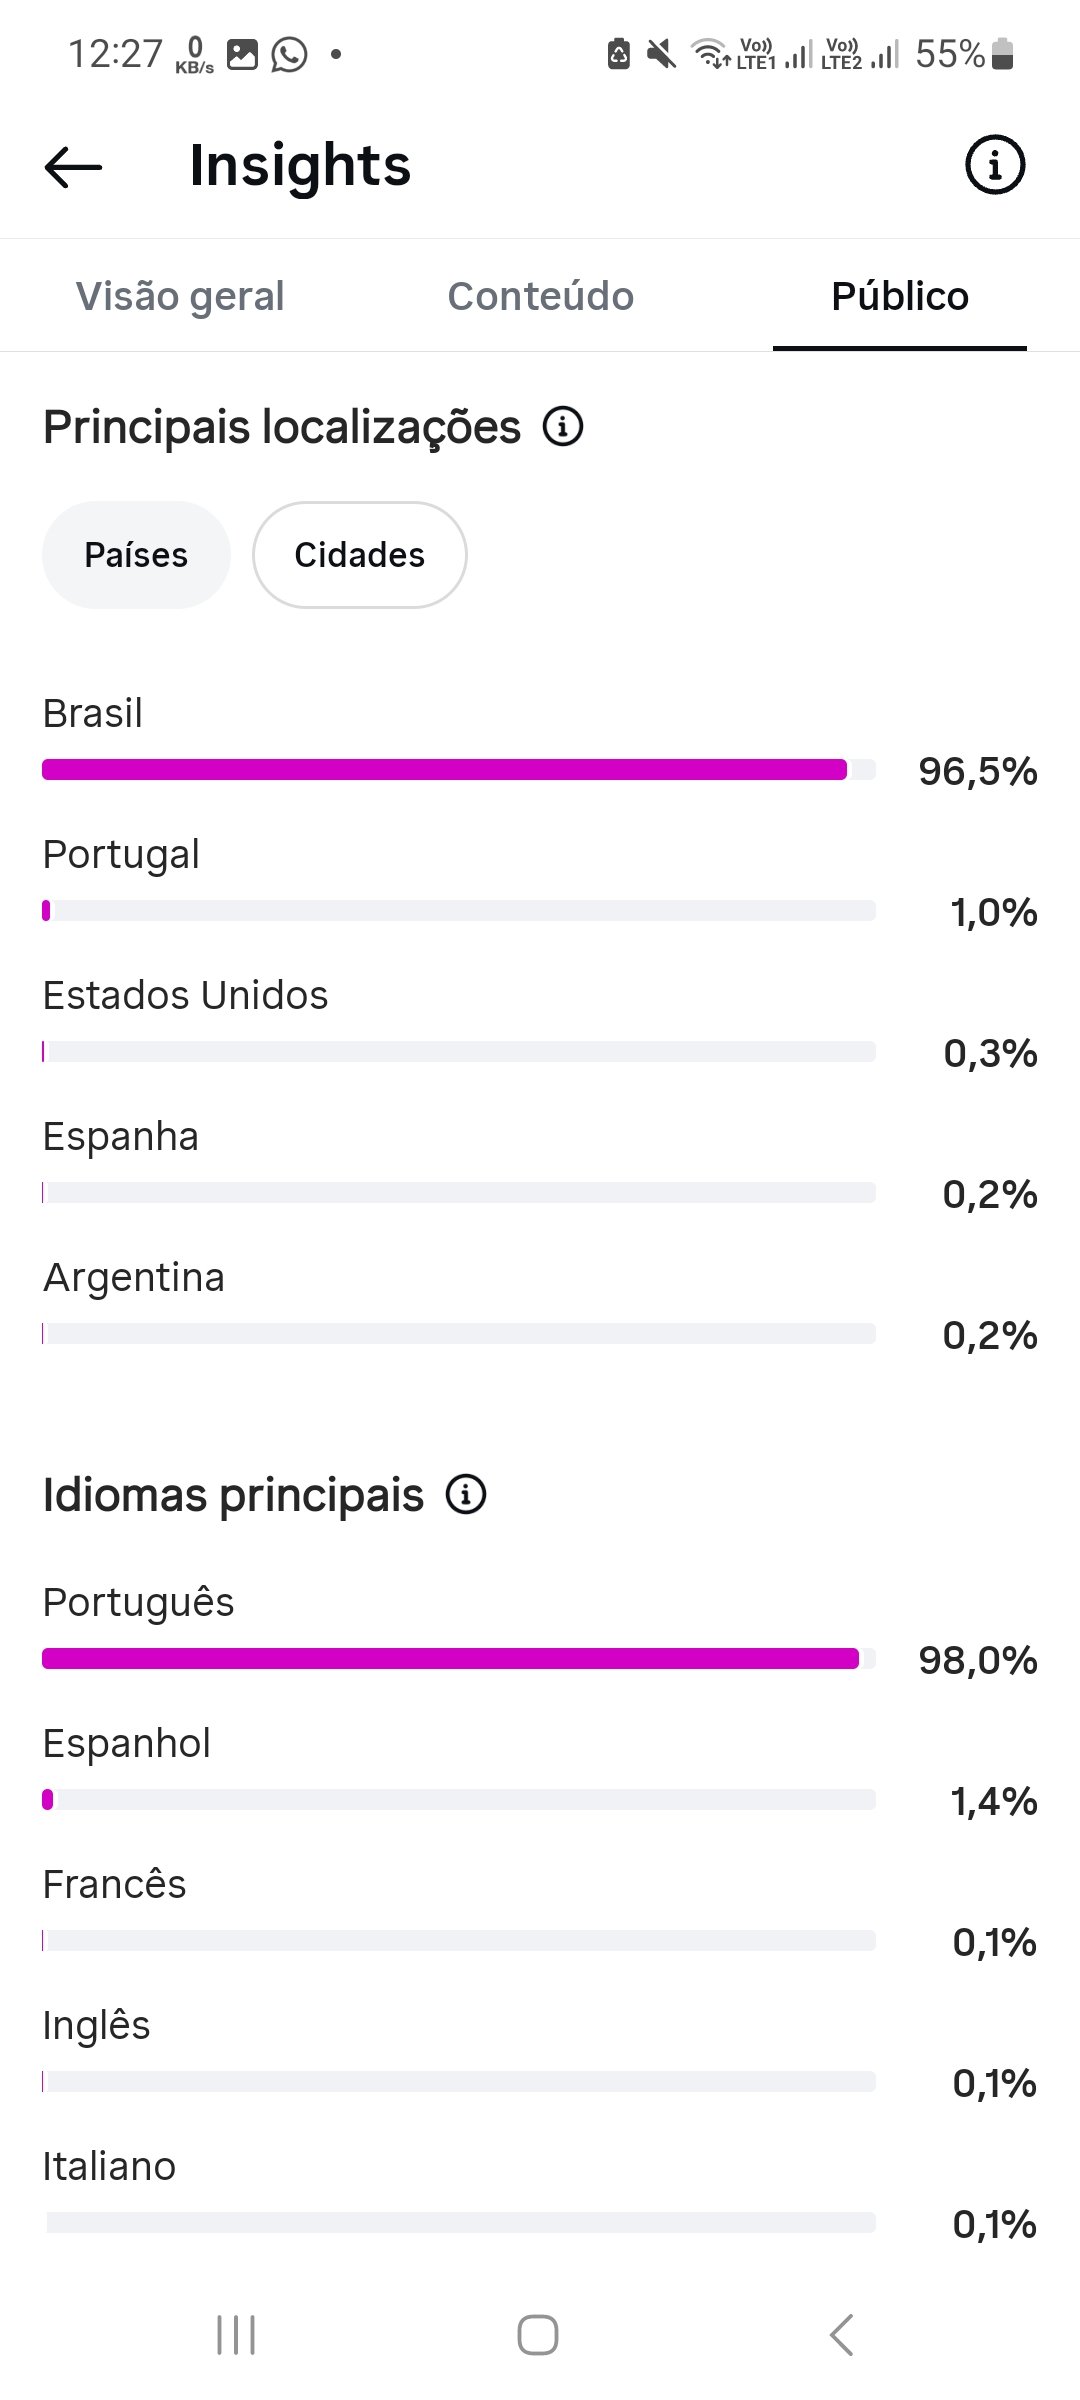This screenshot has height=2400, width=1080.
Task: Tap the info icon beside Idiomas principais
Action: click(x=466, y=1495)
